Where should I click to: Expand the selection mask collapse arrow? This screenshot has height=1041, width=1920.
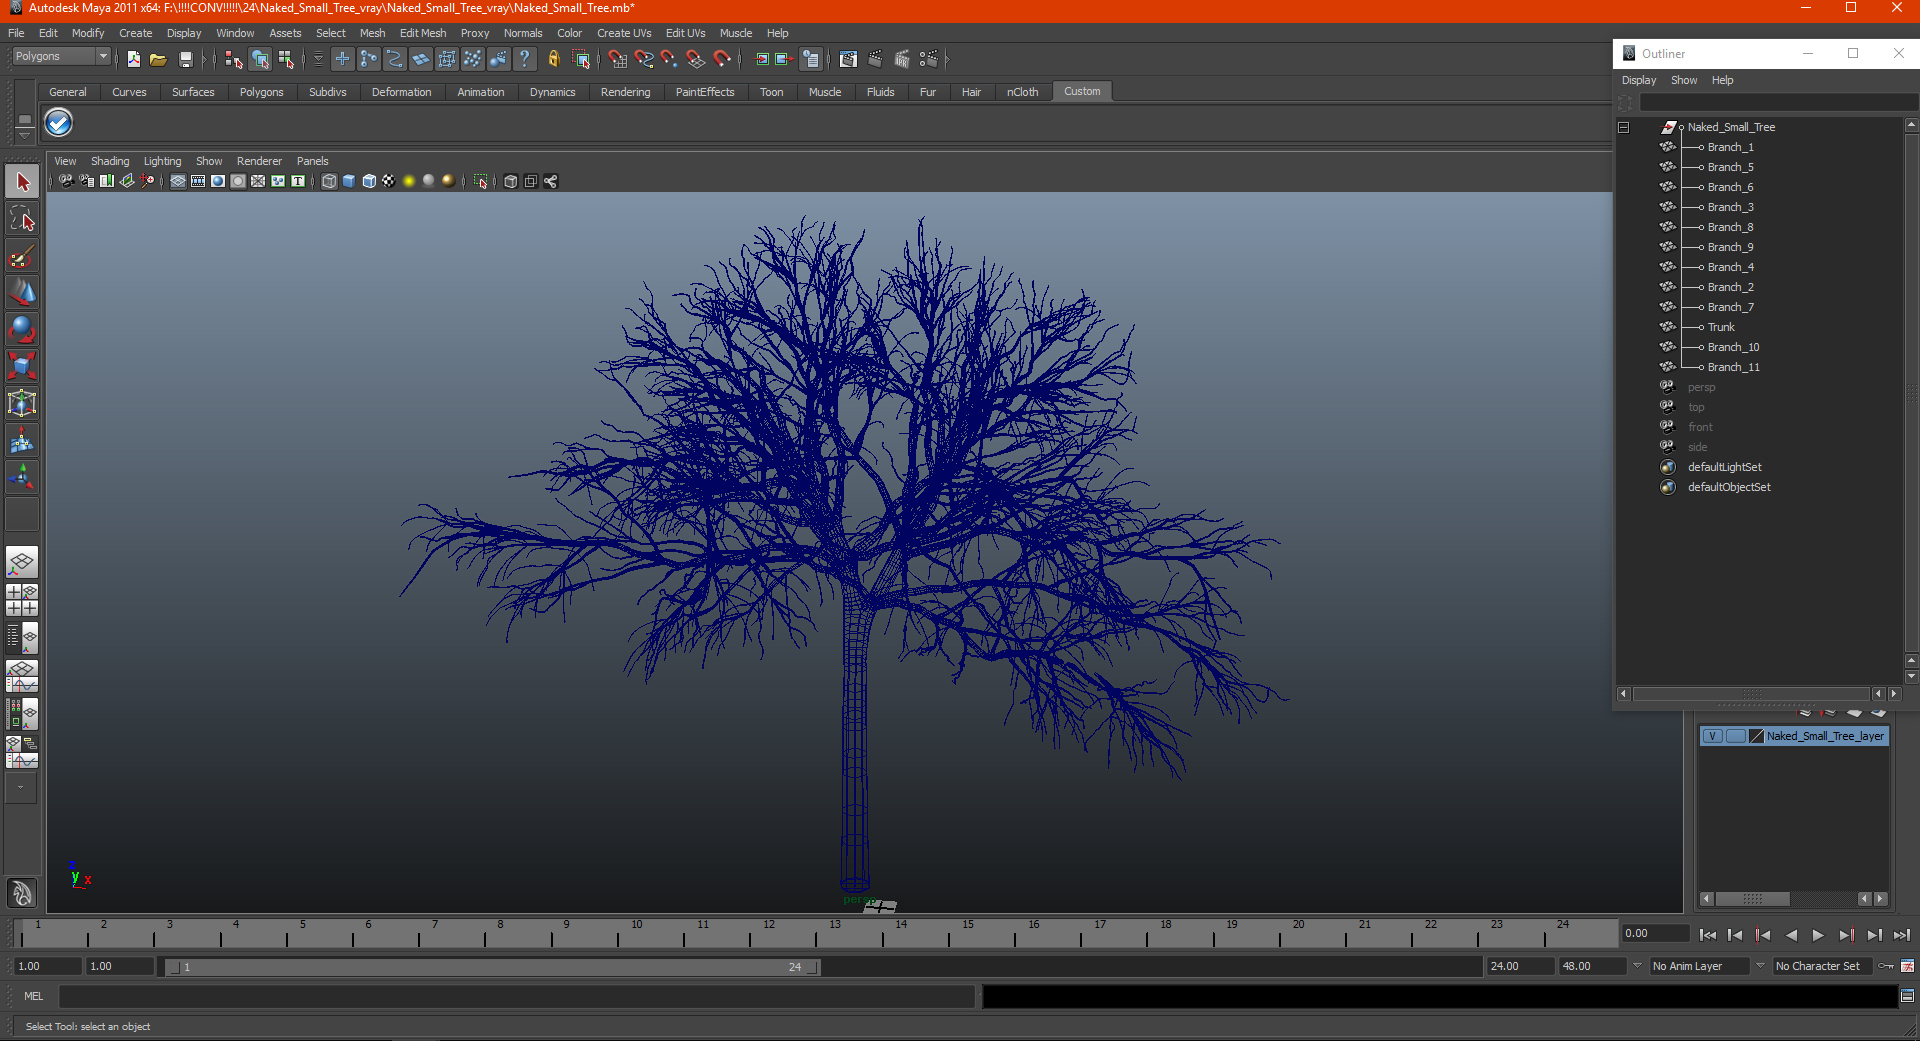tap(319, 59)
